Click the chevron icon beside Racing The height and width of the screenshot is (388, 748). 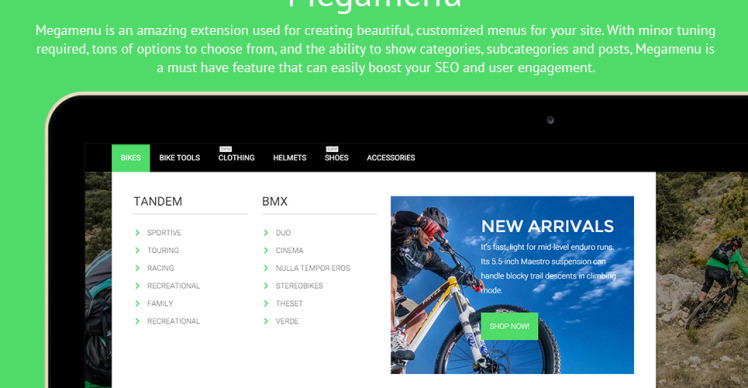137,268
